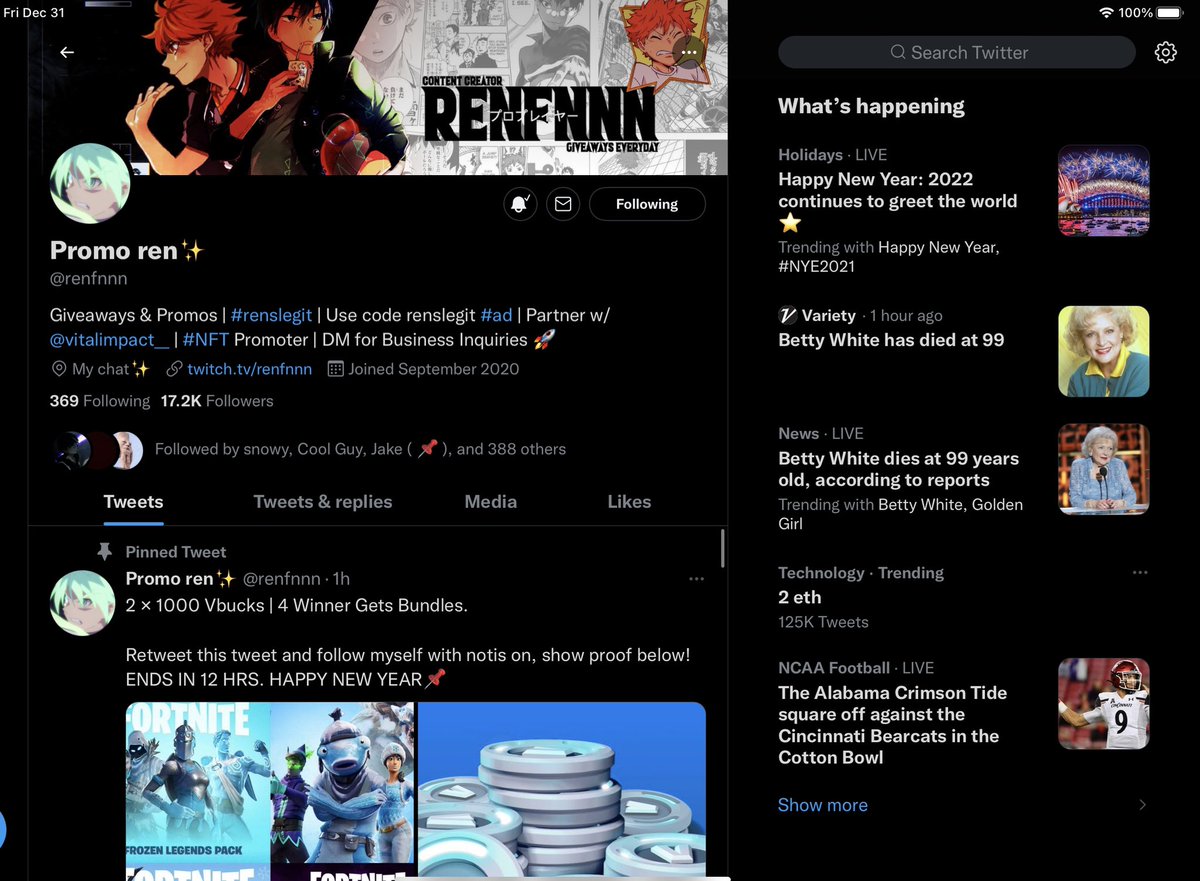View the 17.2K Followers list
The height and width of the screenshot is (881, 1200).
click(x=217, y=401)
